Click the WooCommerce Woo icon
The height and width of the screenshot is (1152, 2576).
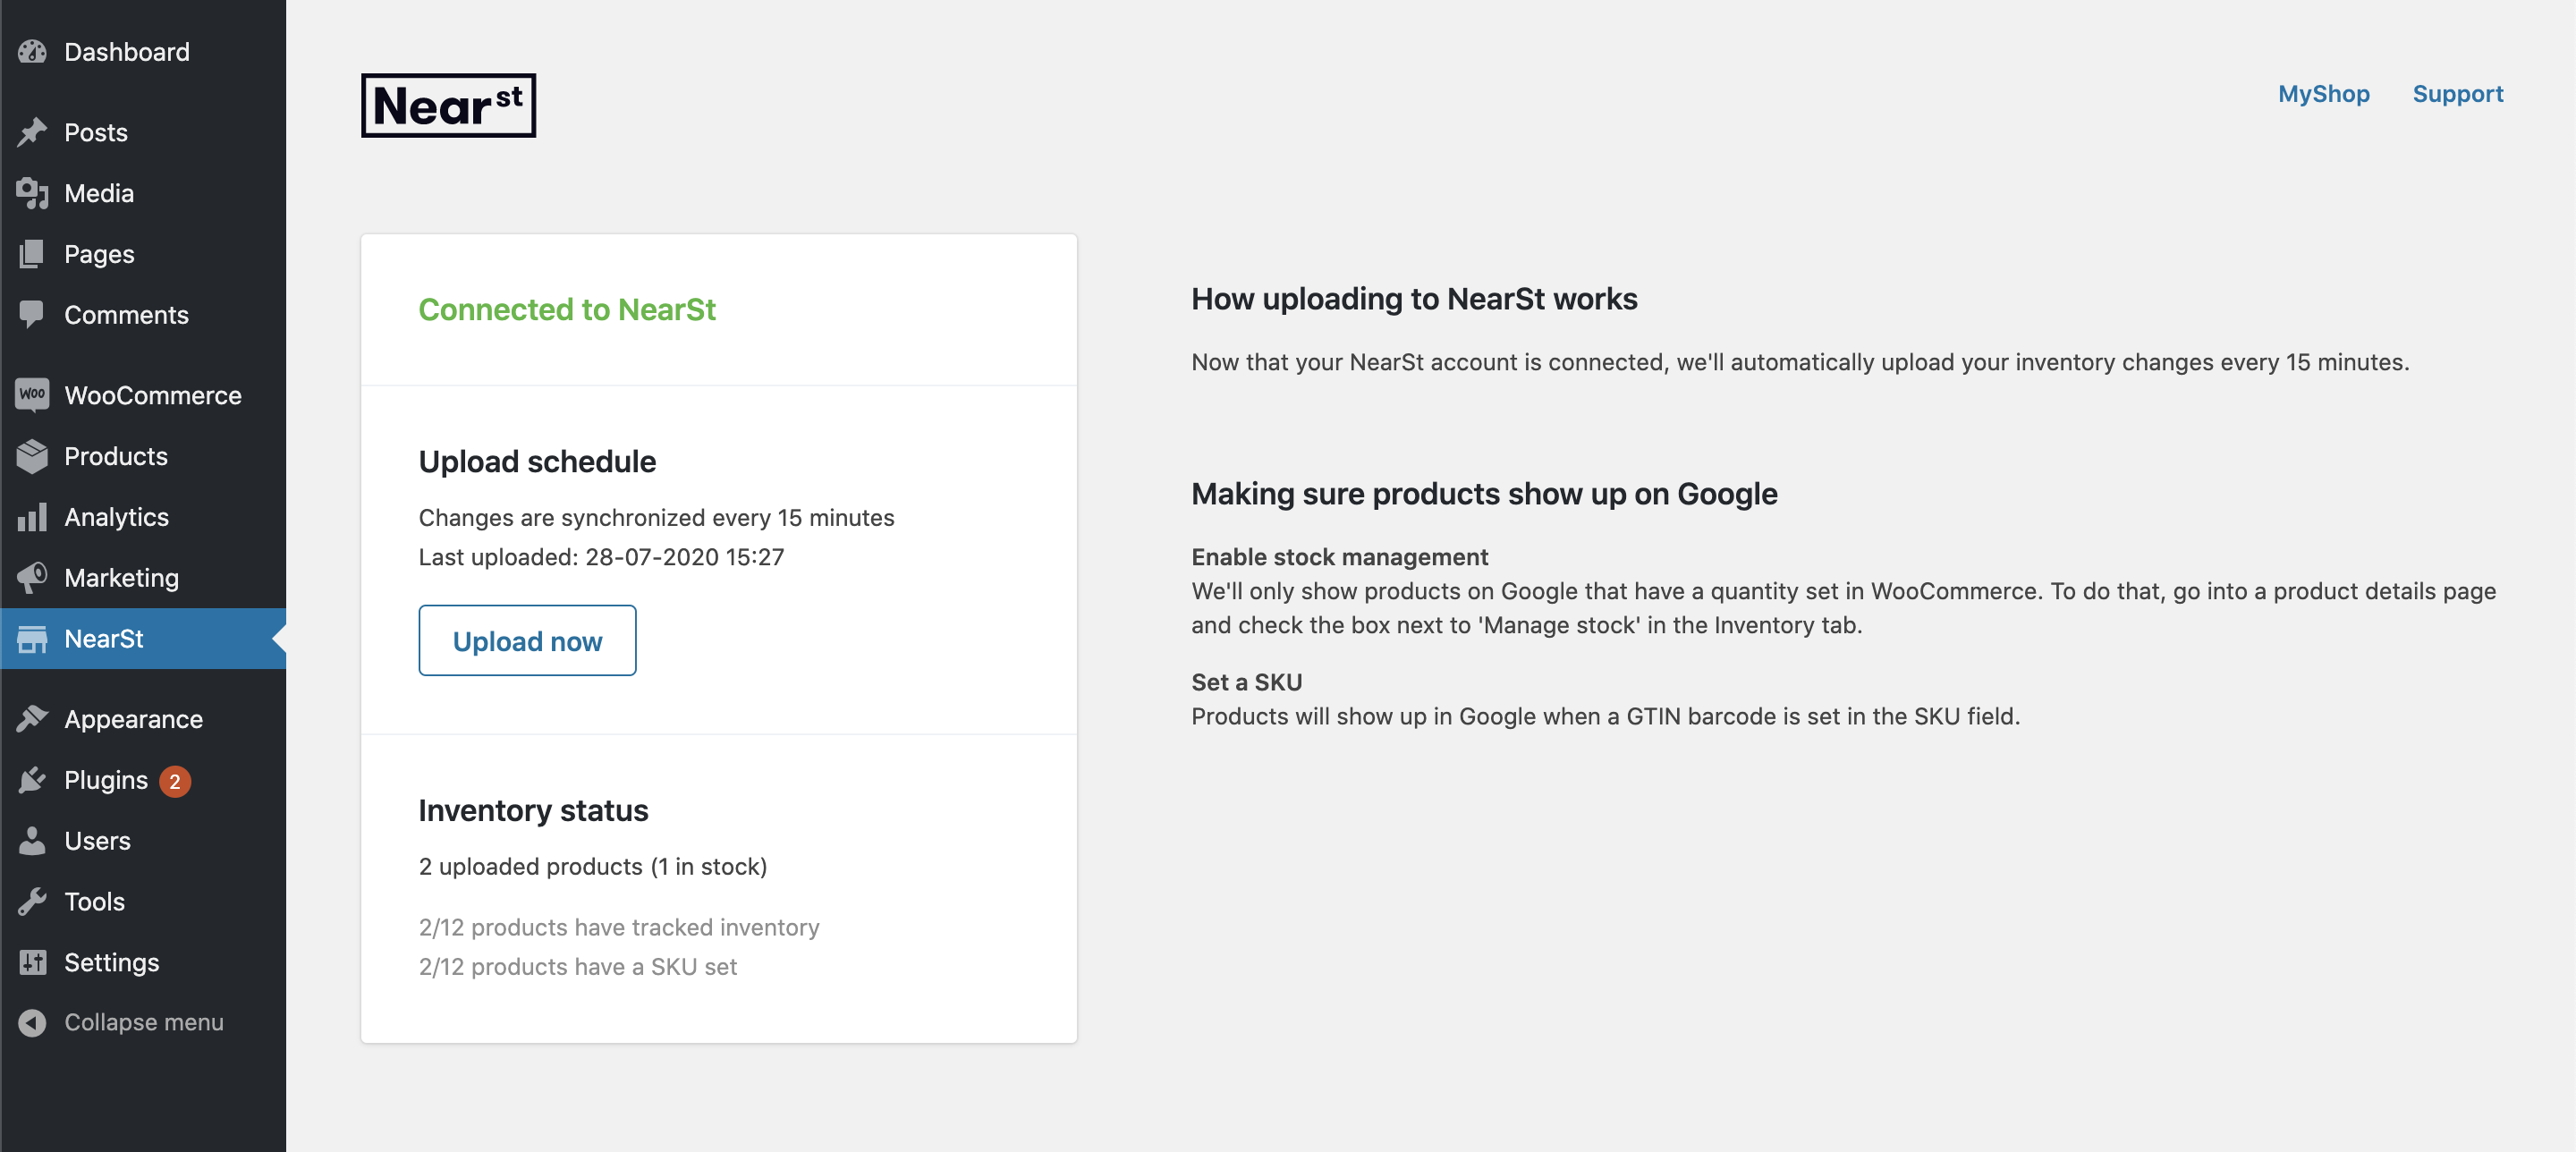32,395
